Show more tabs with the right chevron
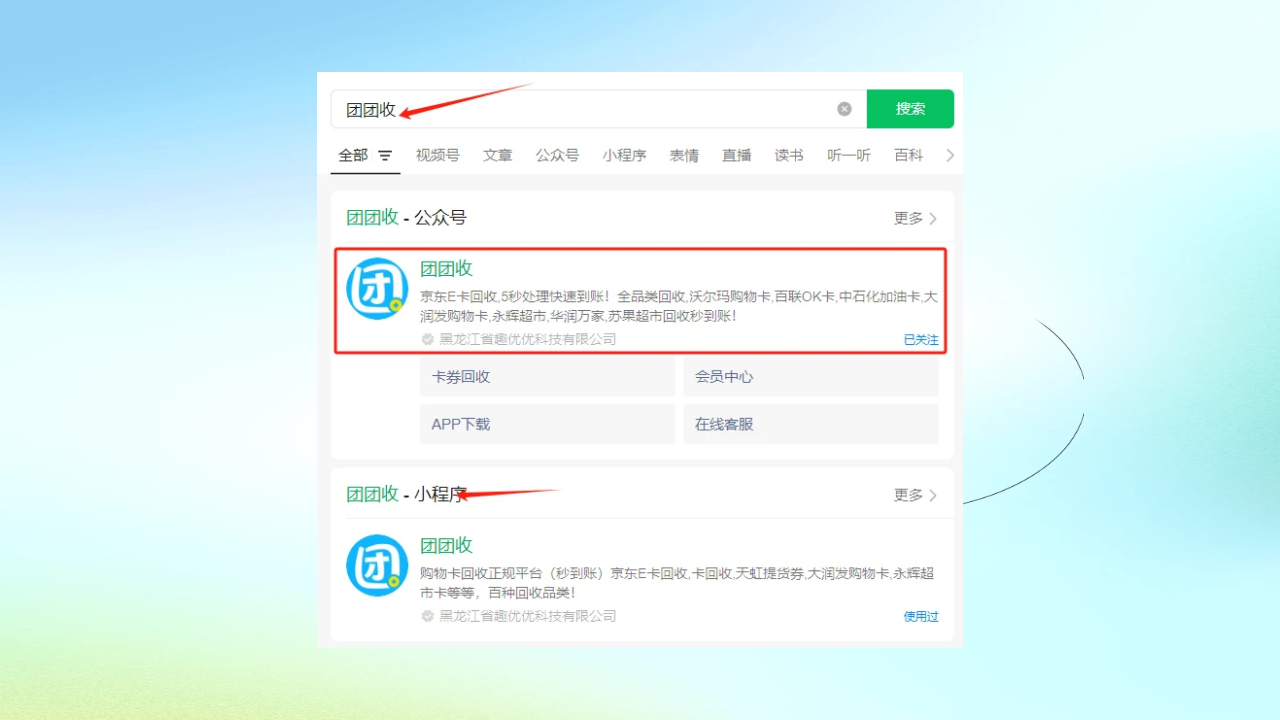Viewport: 1280px width, 720px height. pos(950,155)
